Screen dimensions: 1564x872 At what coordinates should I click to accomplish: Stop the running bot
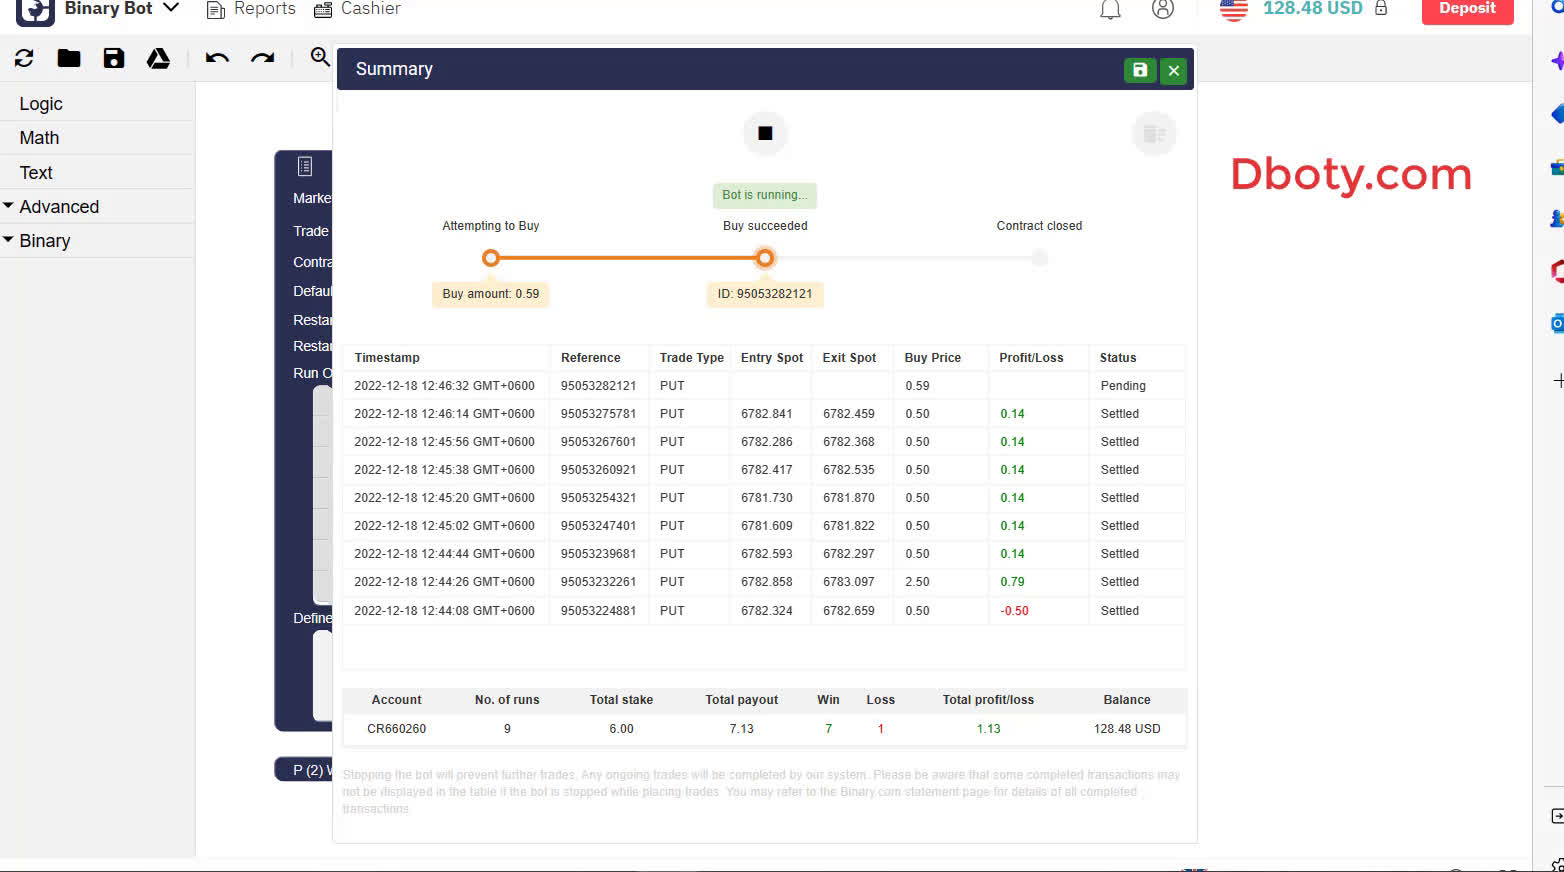click(x=765, y=133)
